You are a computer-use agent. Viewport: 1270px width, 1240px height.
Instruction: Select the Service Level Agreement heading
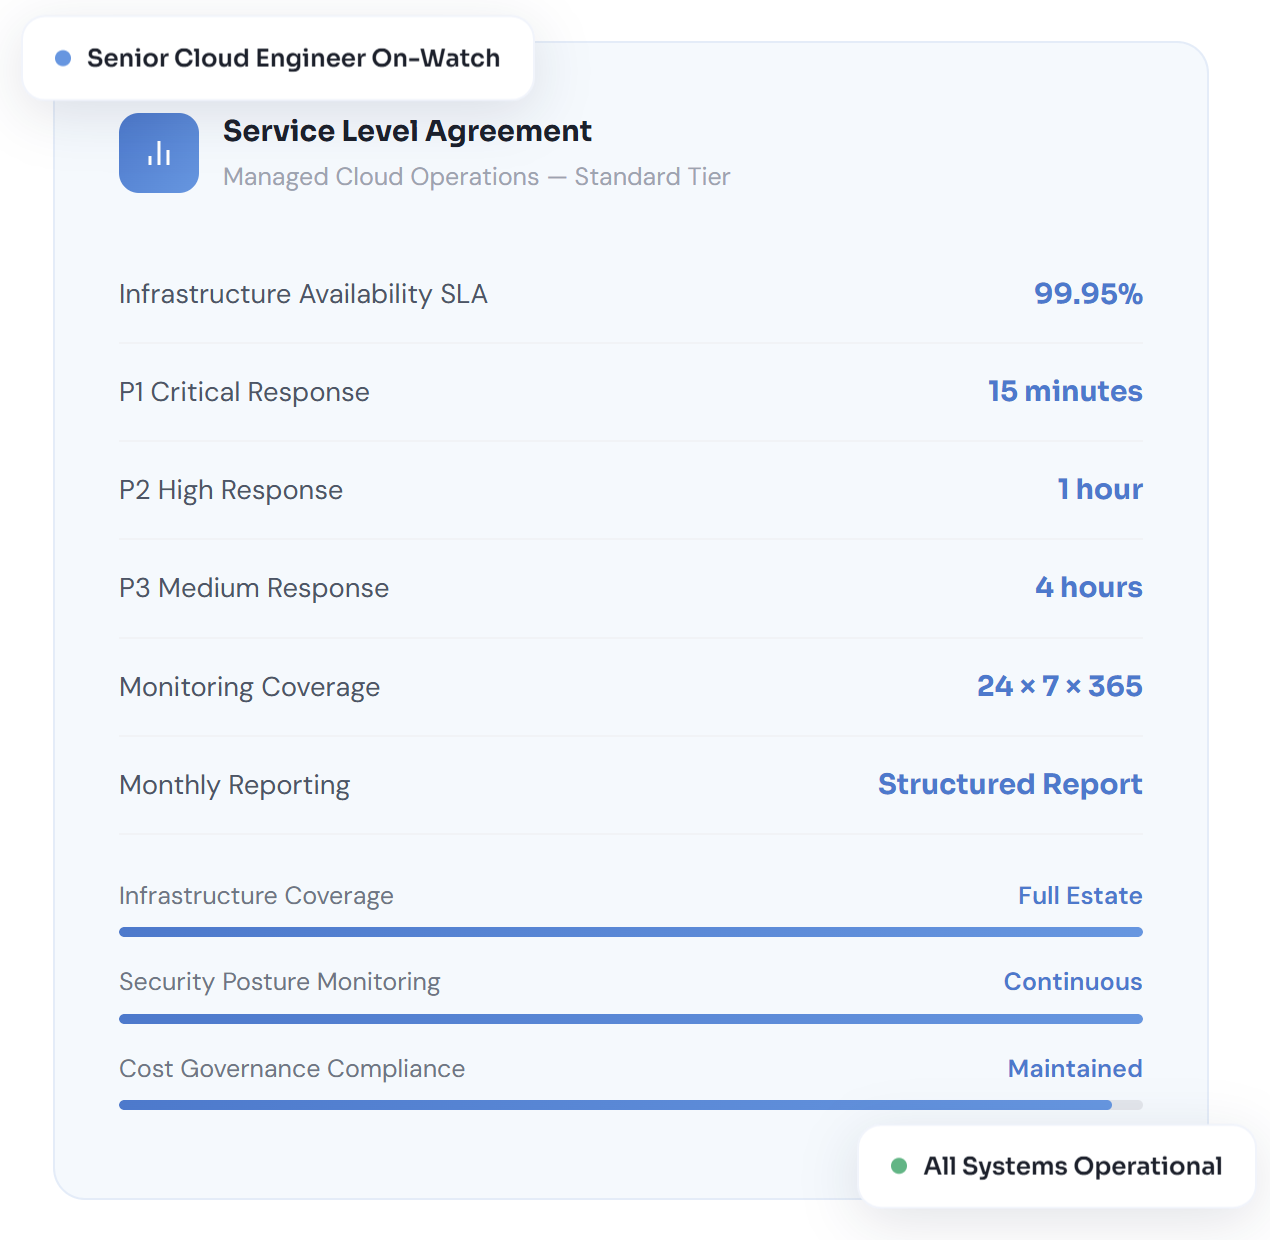407,131
